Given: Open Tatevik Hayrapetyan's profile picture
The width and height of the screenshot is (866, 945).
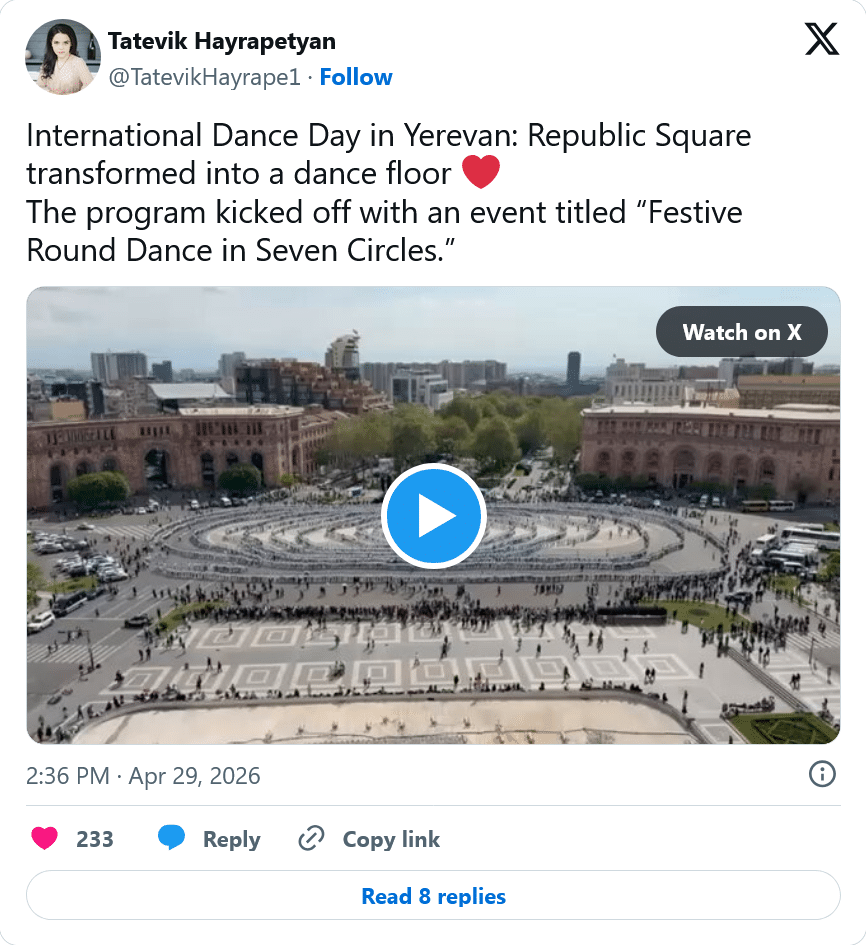Looking at the screenshot, I should [62, 57].
